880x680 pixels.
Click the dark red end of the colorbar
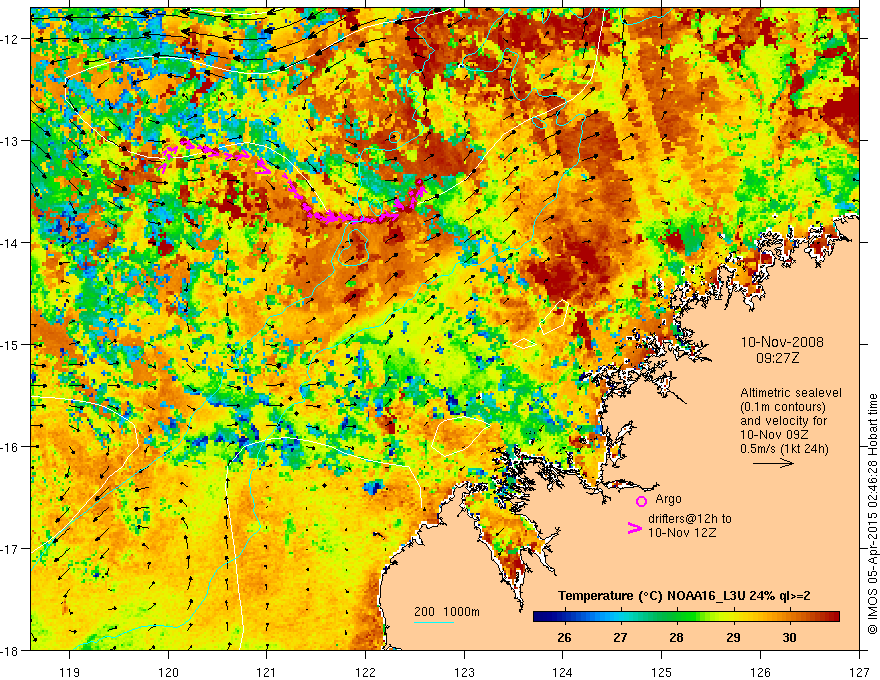click(834, 616)
